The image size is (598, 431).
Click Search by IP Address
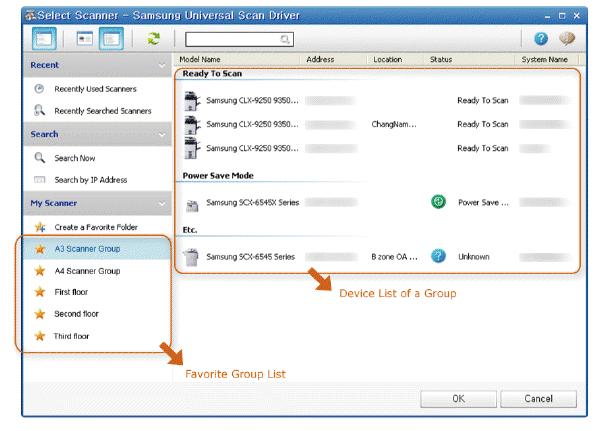point(91,180)
